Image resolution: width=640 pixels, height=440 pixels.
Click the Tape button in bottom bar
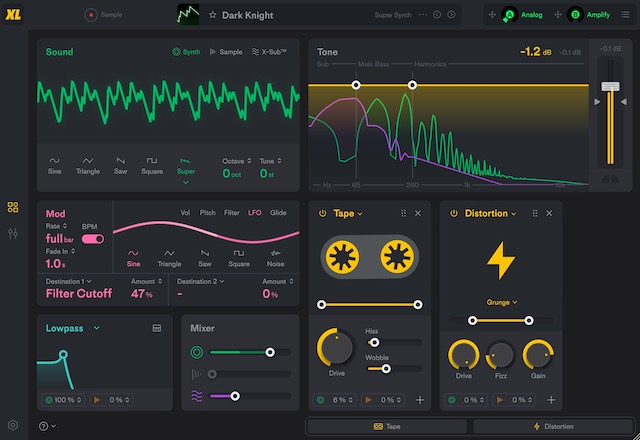point(386,426)
